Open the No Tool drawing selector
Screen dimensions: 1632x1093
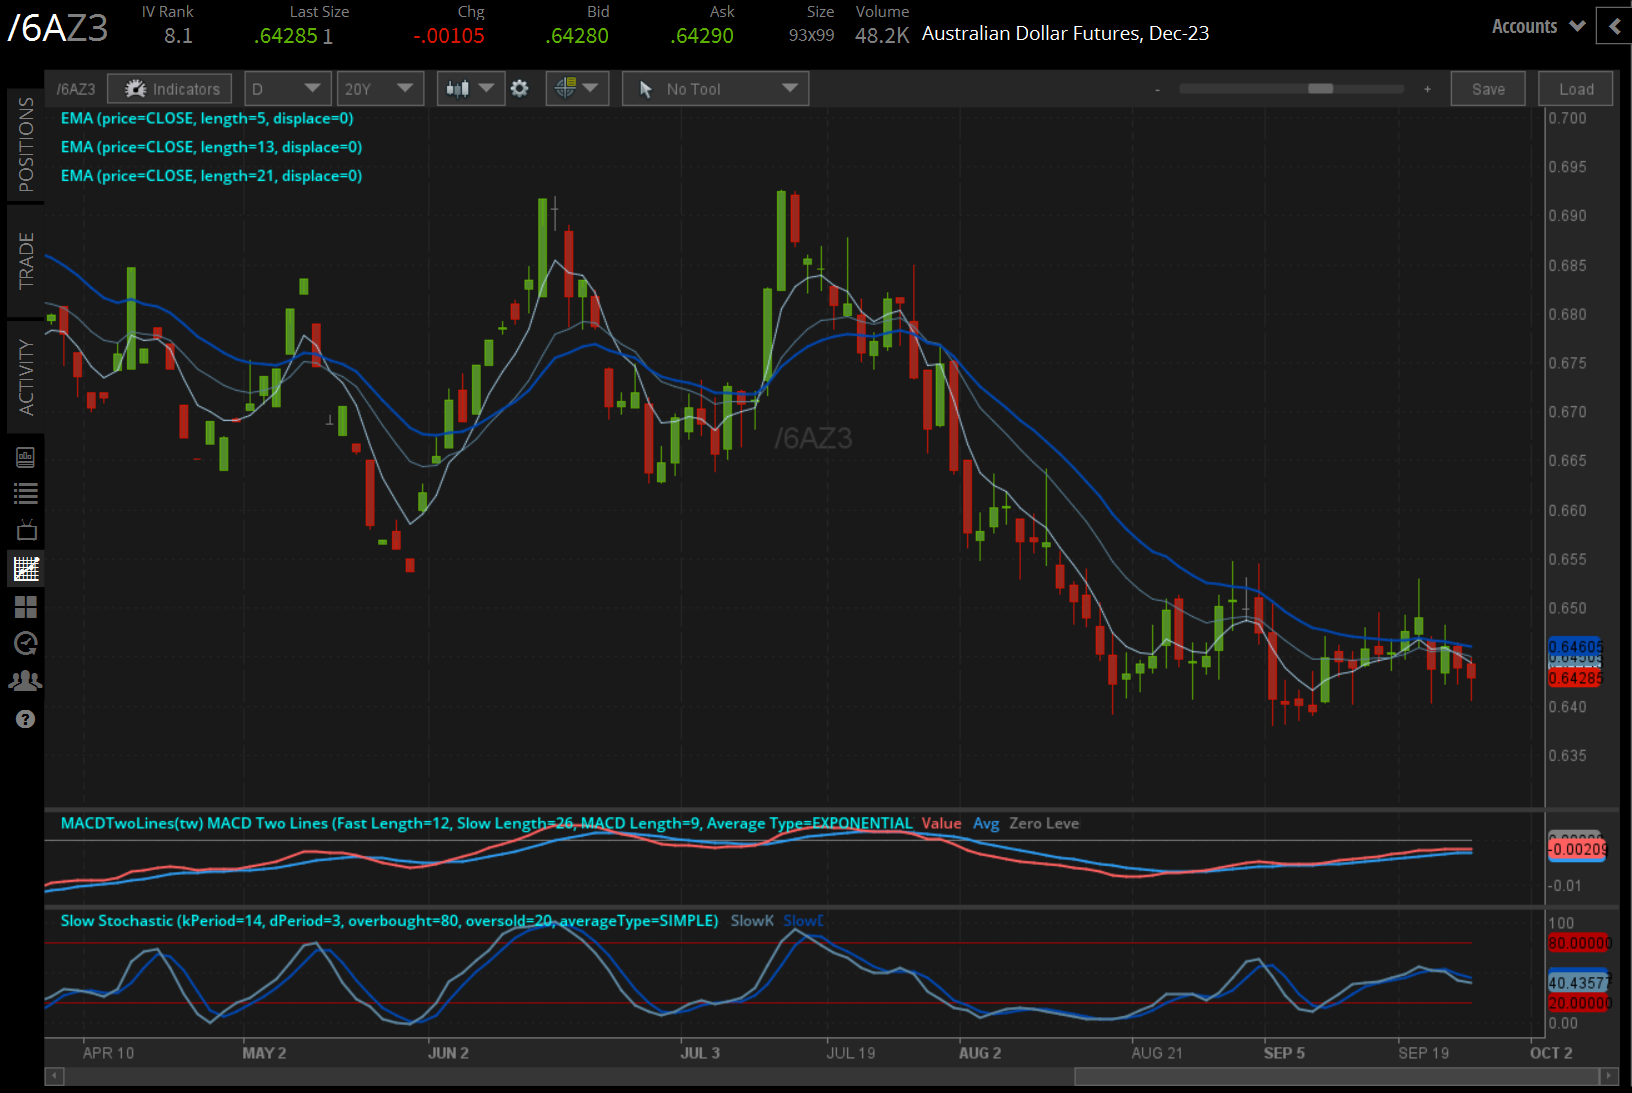(x=715, y=89)
